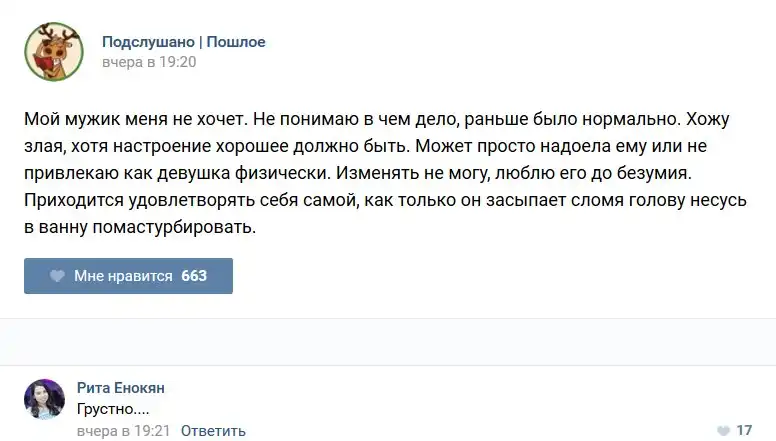Open the 'Рита Енокян' profile name link
This screenshot has height=441, width=776.
[x=120, y=388]
